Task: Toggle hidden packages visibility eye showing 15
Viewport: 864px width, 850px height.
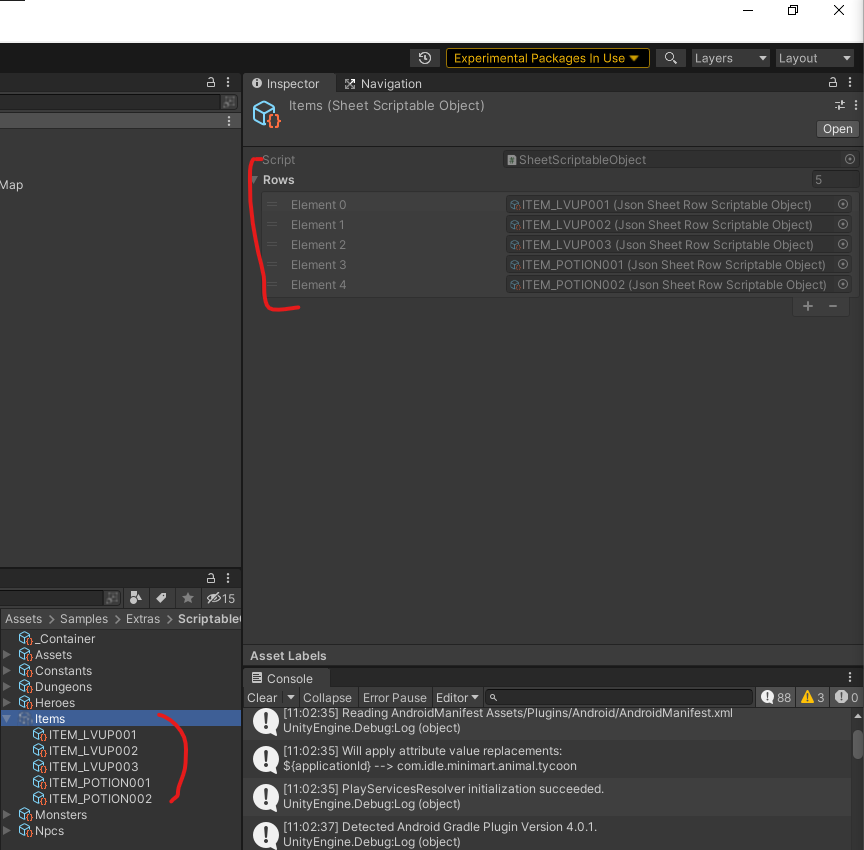Action: point(220,598)
